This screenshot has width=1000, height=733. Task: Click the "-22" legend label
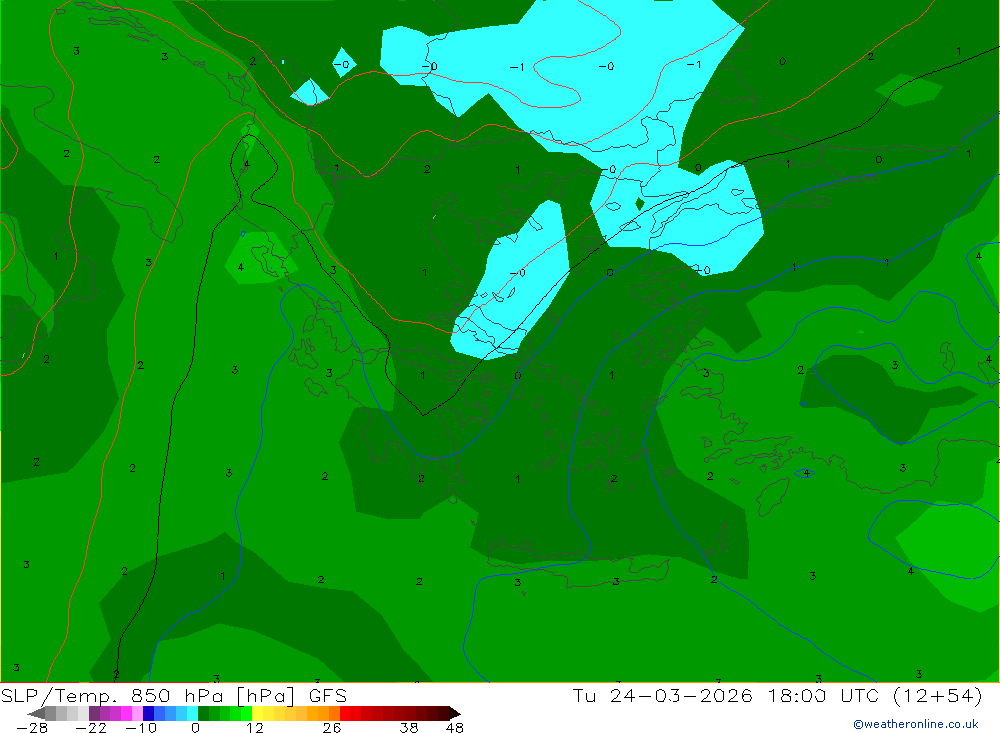pos(91,728)
